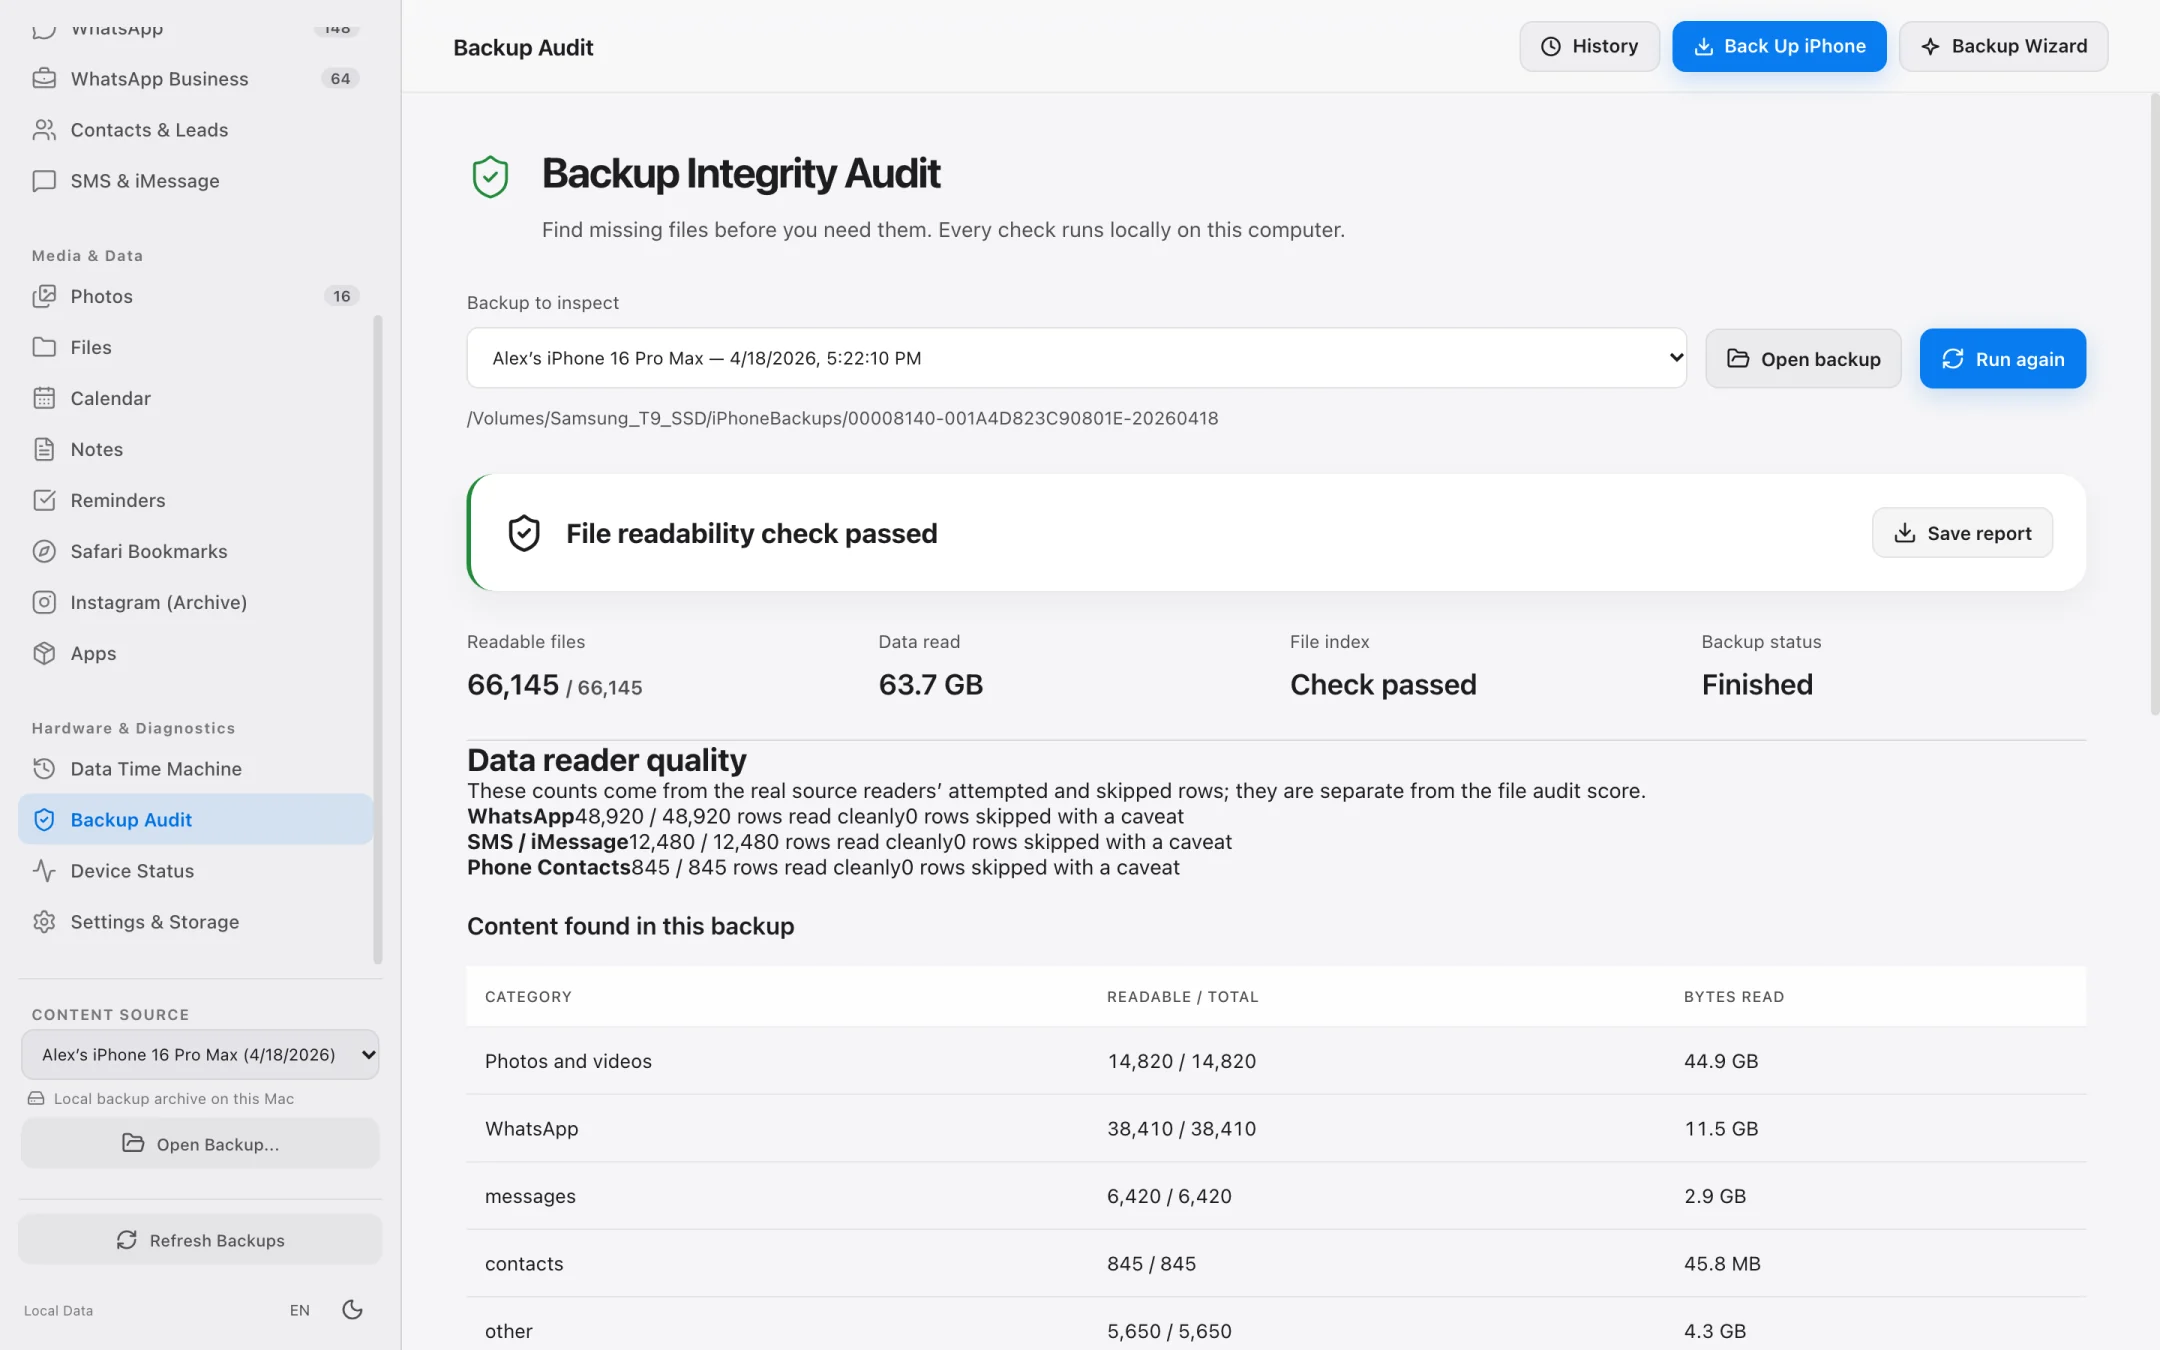Screen dimensions: 2160x1350
Task: Click messages row bytes 2.9 GB
Action: coord(1714,1195)
